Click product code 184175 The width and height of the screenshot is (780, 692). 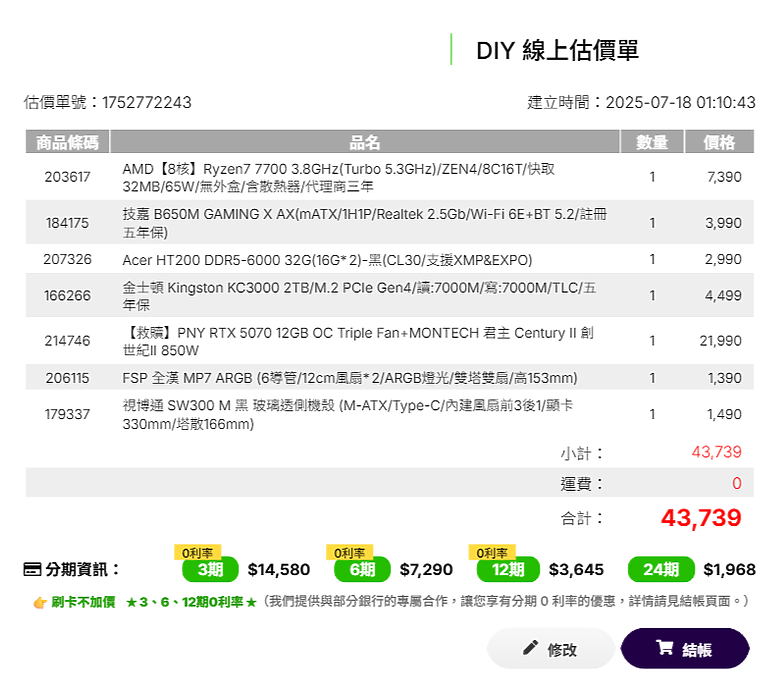click(x=67, y=222)
